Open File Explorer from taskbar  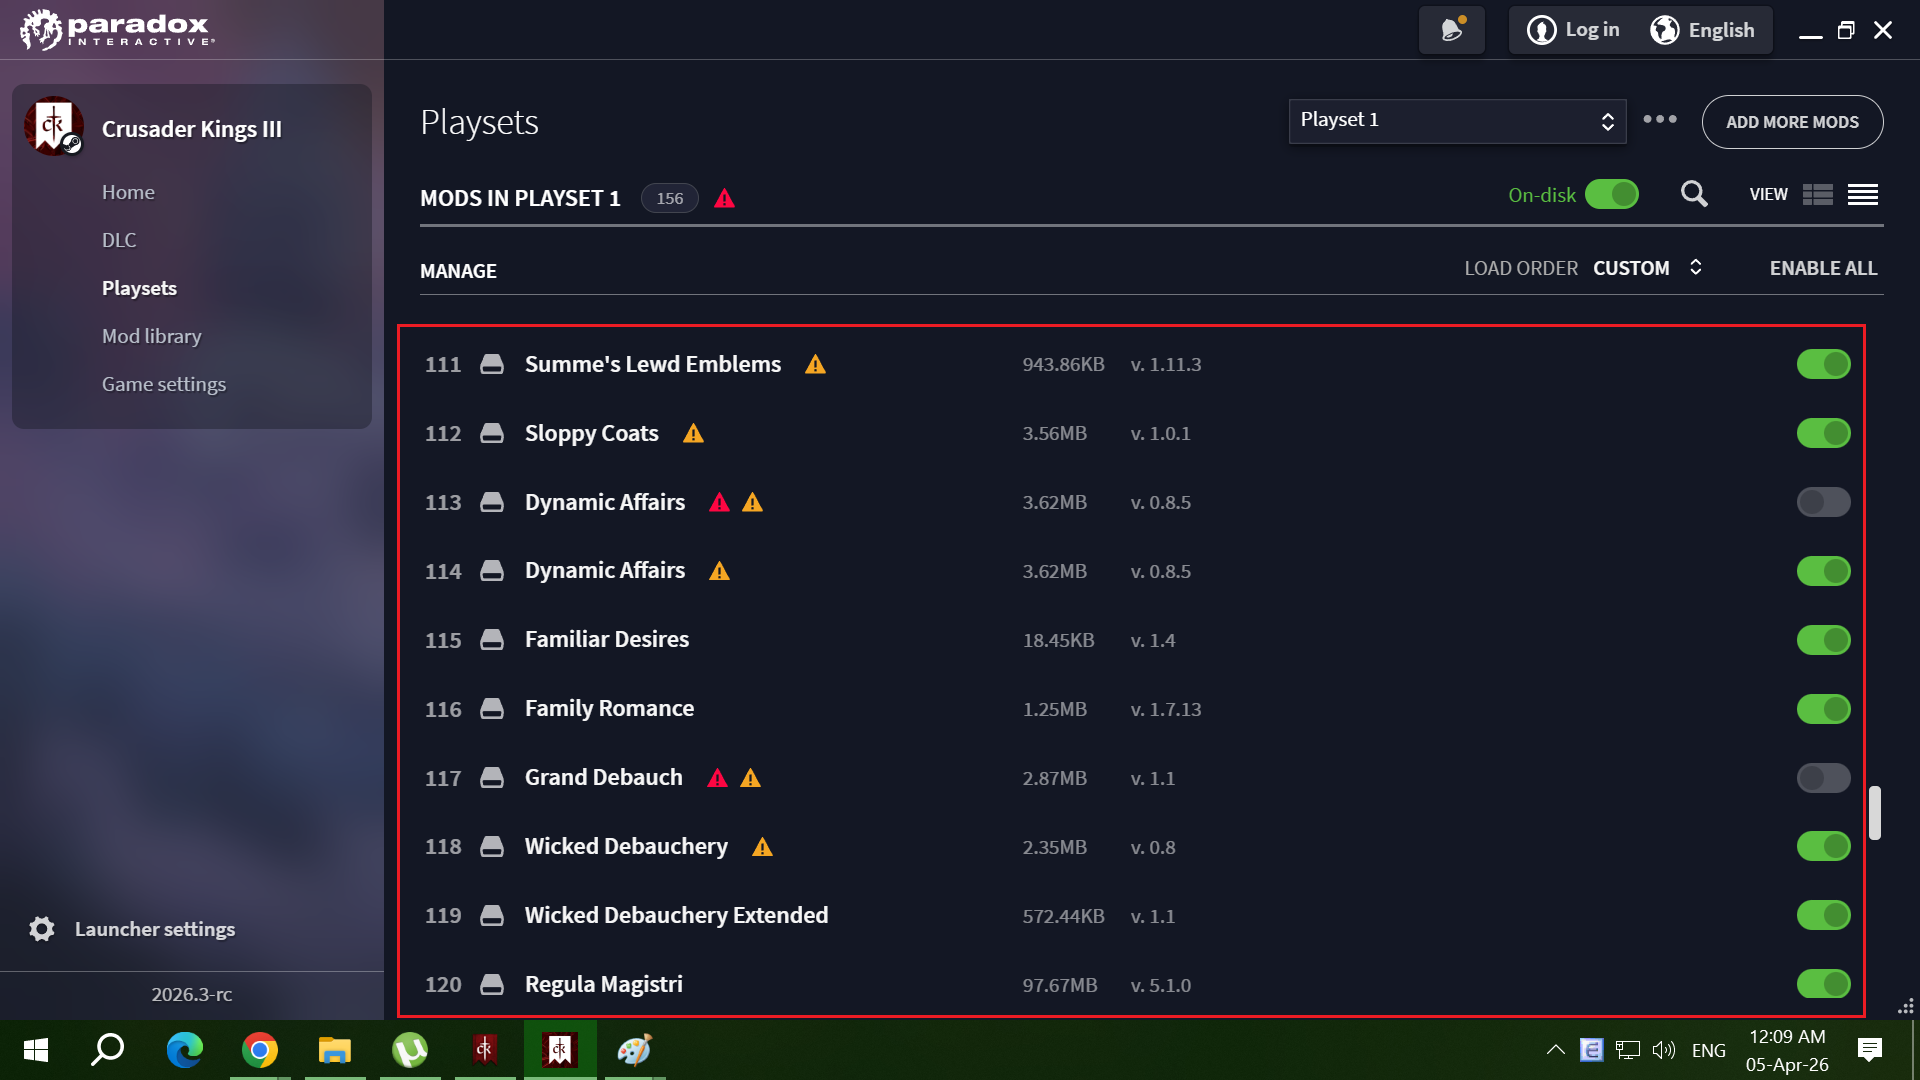tap(335, 1050)
